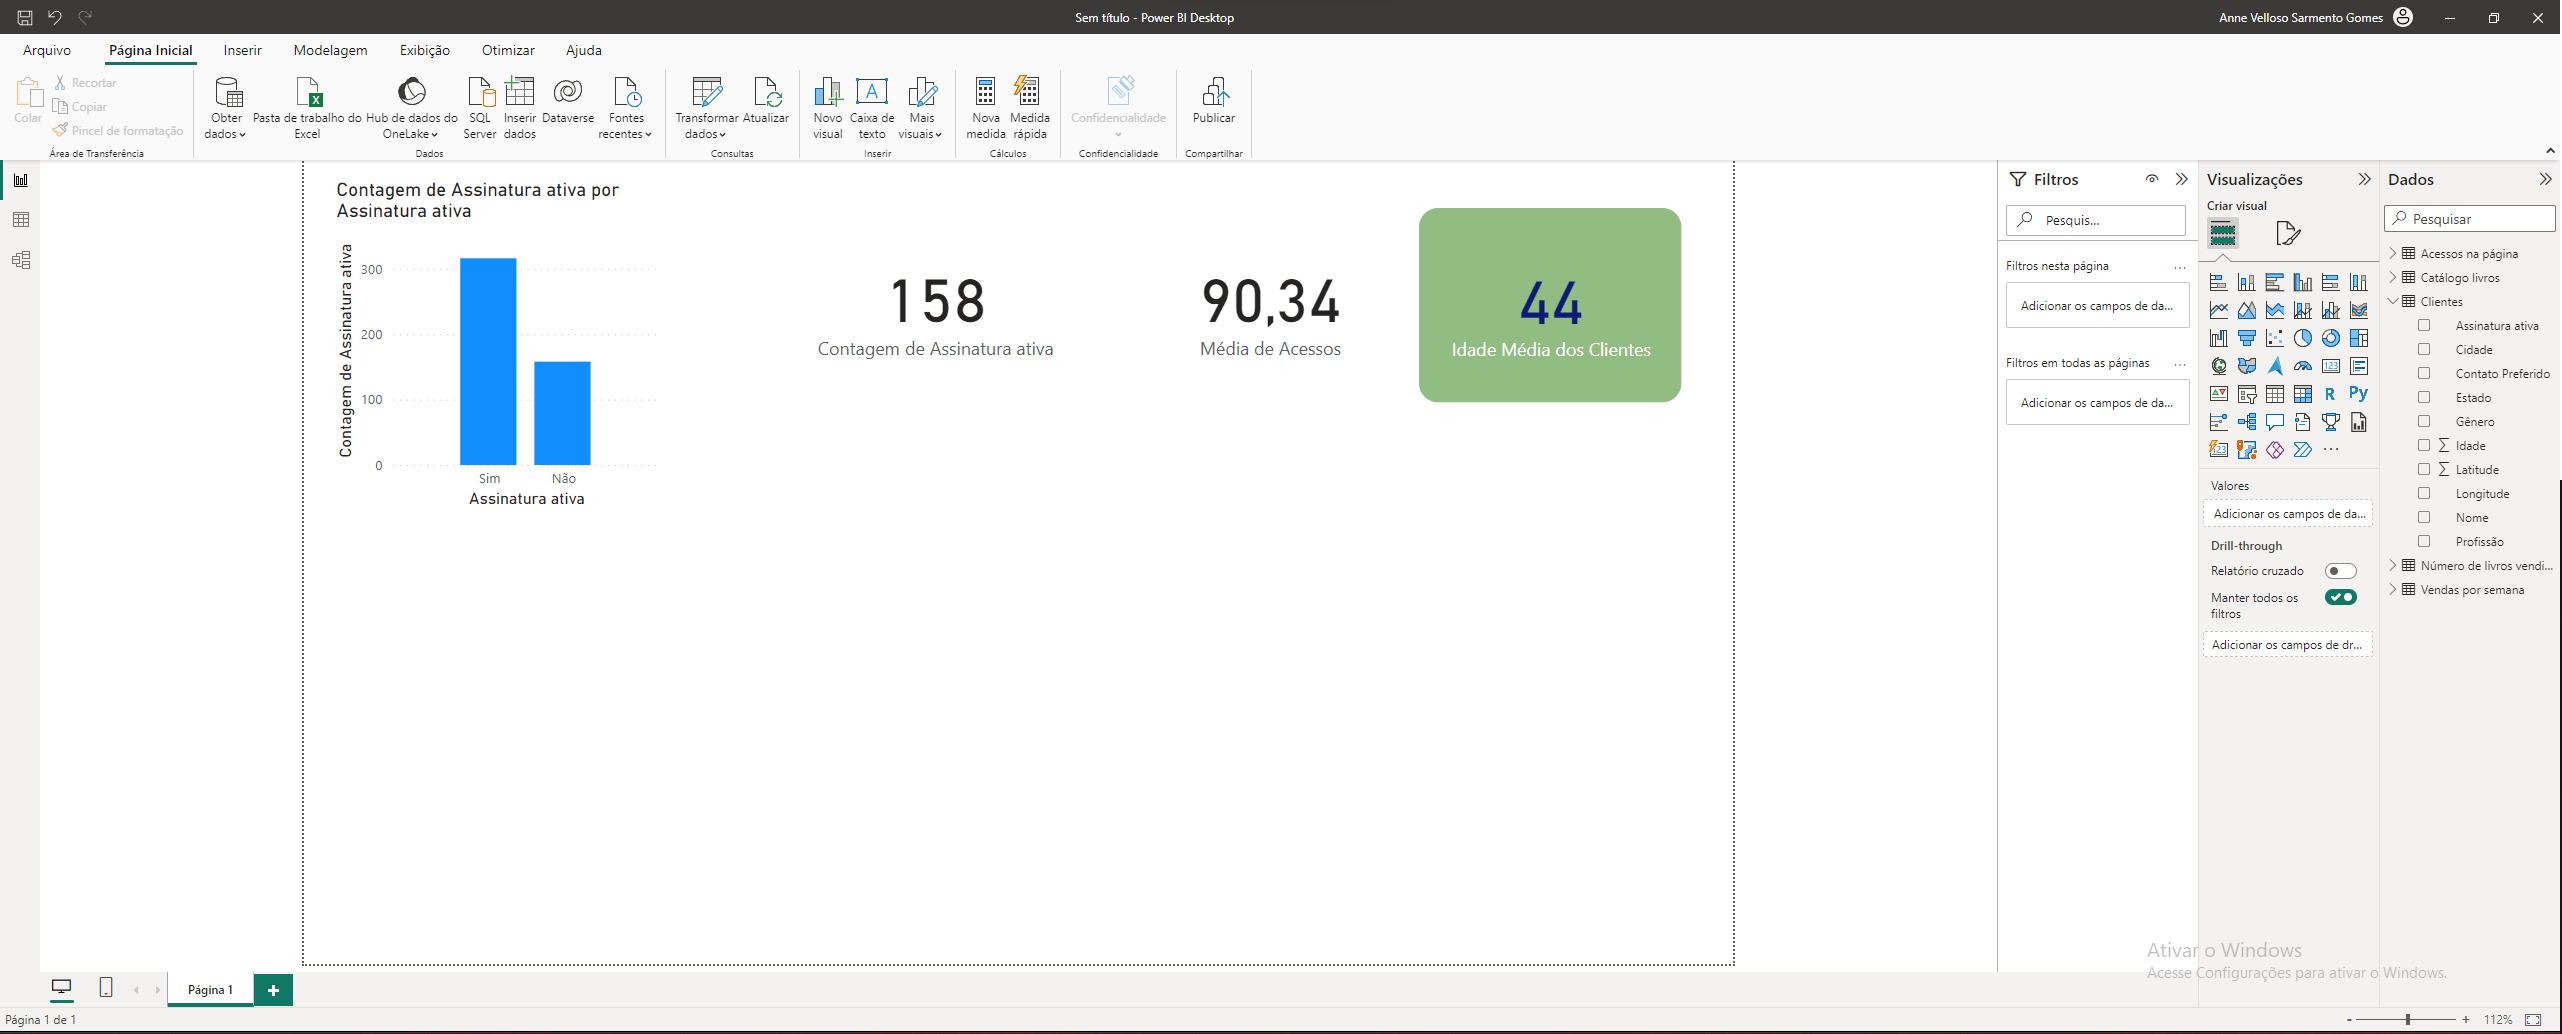This screenshot has width=2562, height=1034.
Task: Choose the scatter chart visual
Action: click(x=2274, y=338)
